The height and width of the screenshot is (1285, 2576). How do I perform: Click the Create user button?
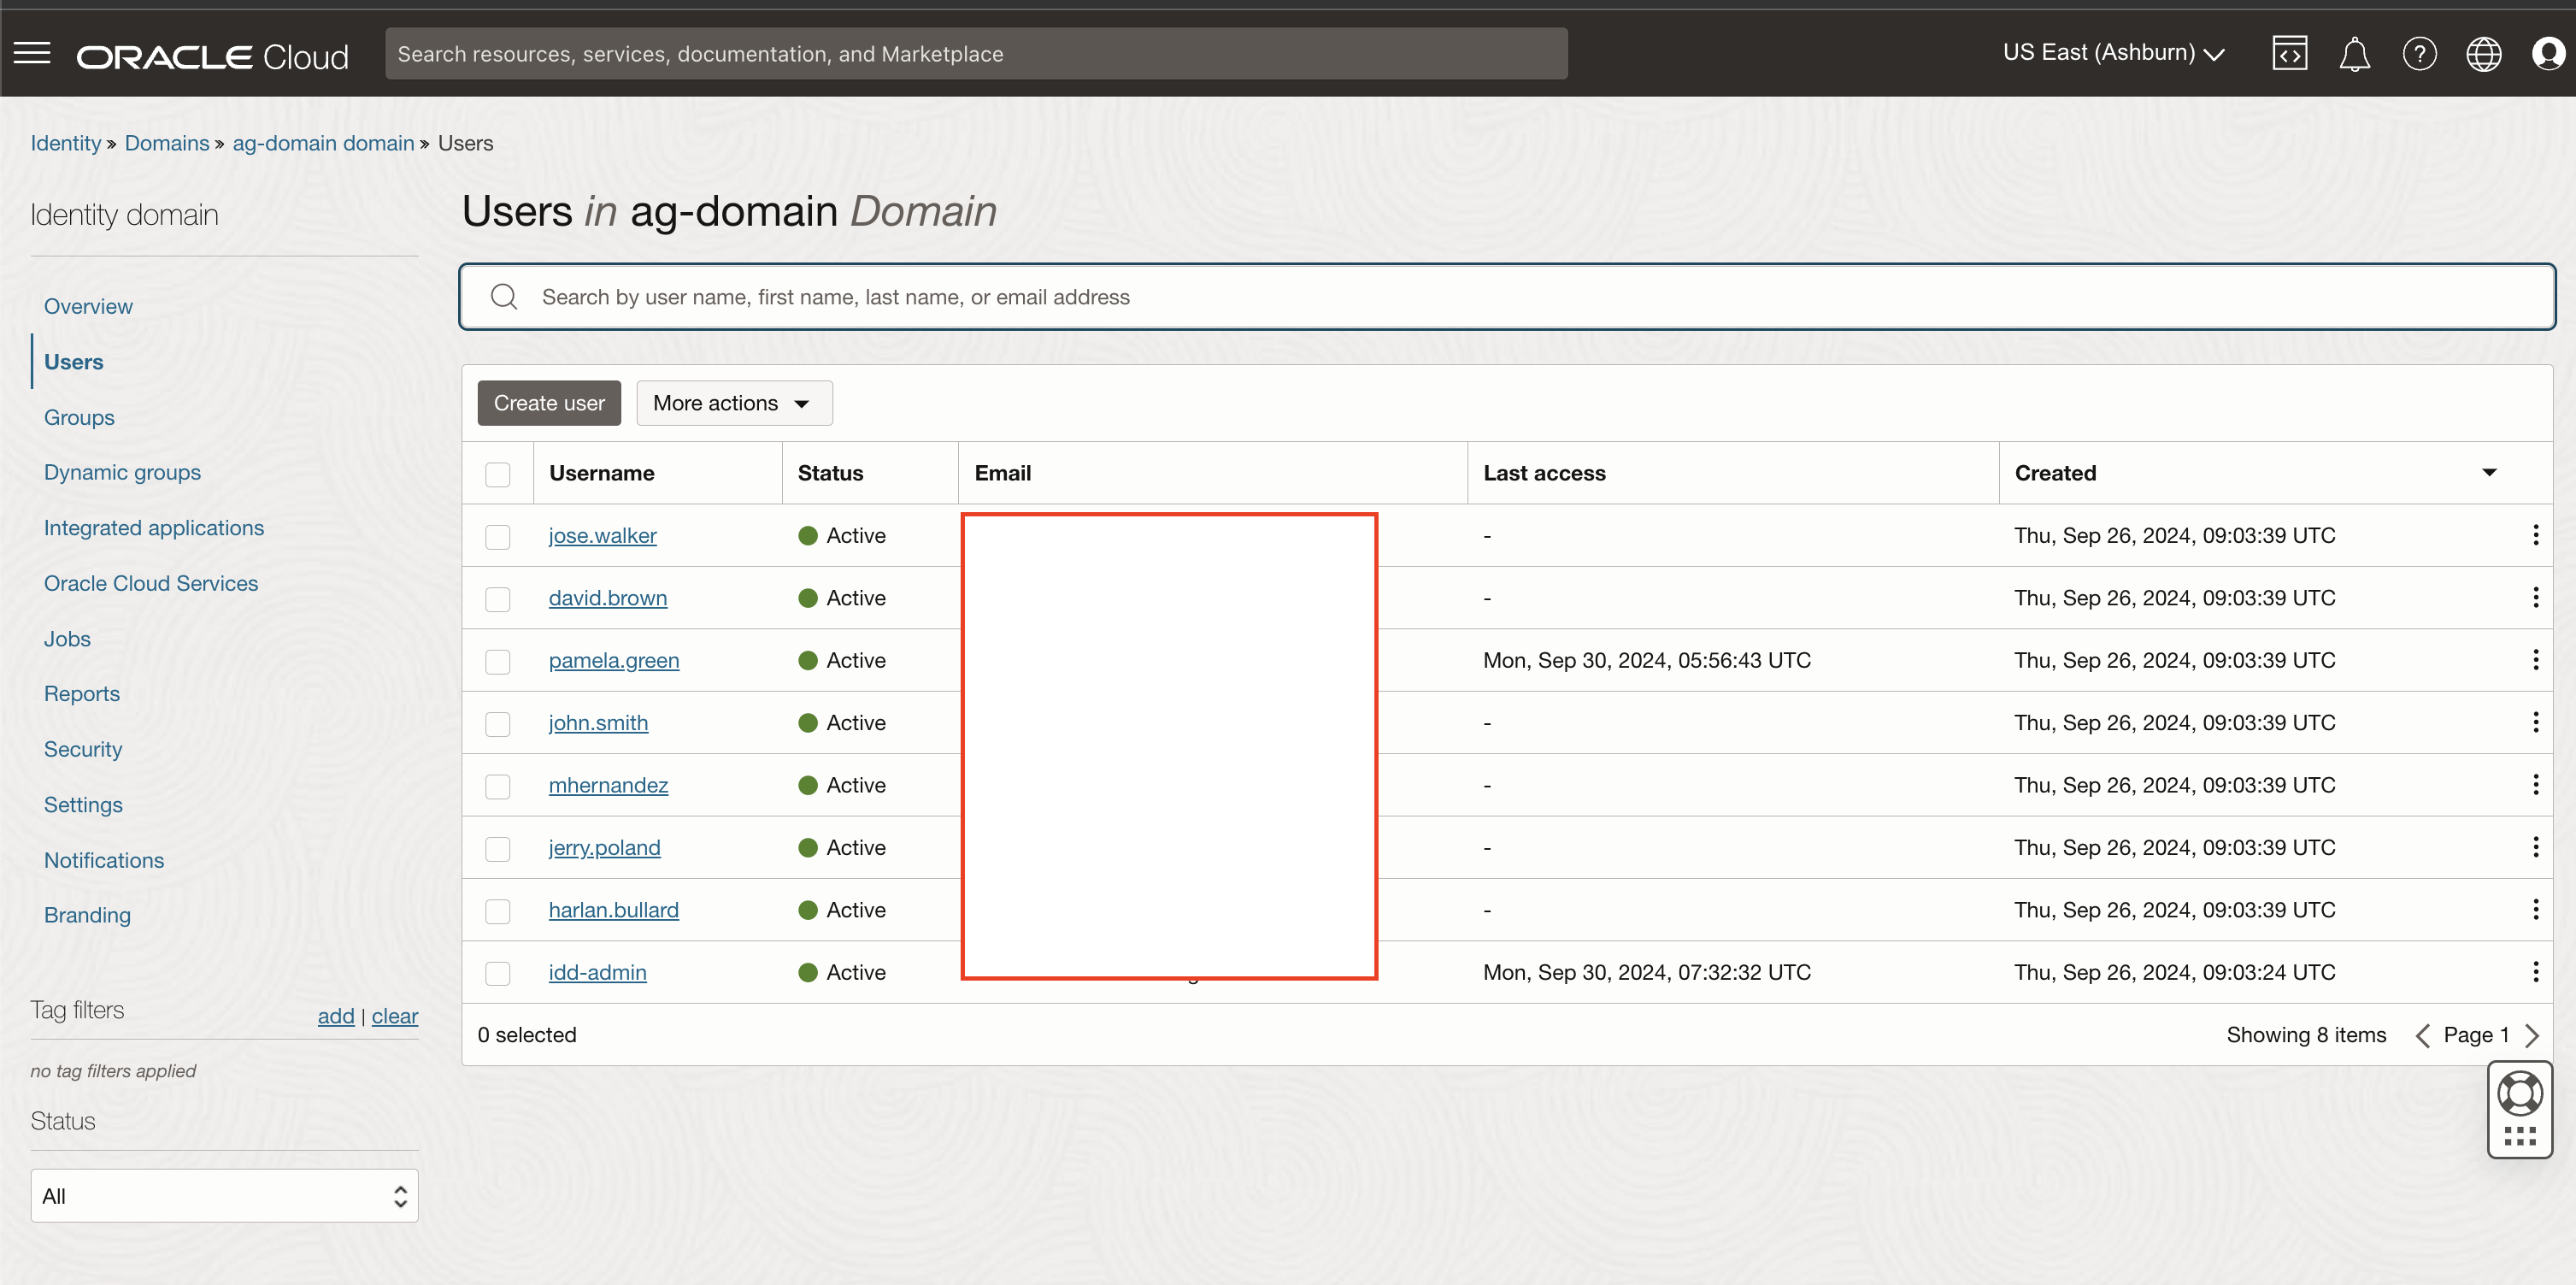[x=548, y=403]
